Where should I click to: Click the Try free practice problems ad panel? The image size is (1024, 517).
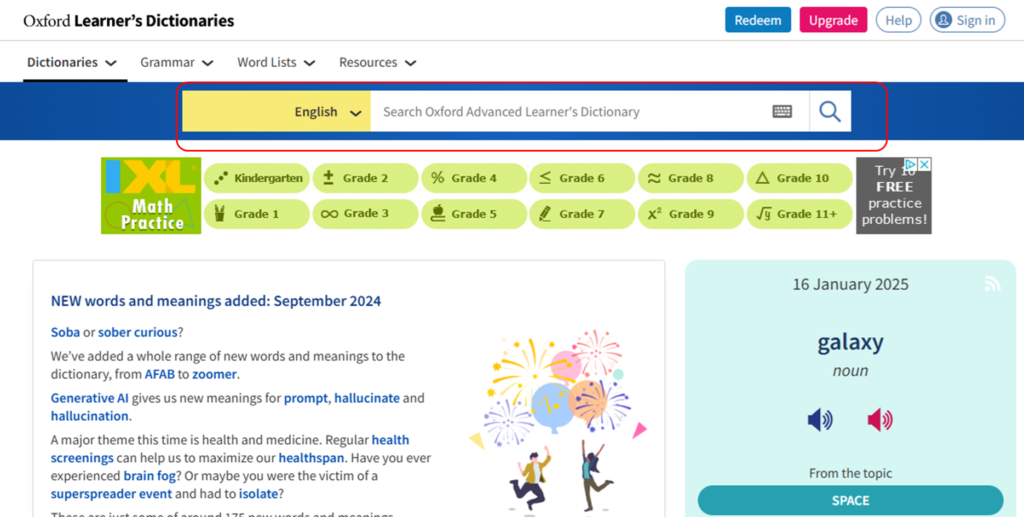pos(894,196)
